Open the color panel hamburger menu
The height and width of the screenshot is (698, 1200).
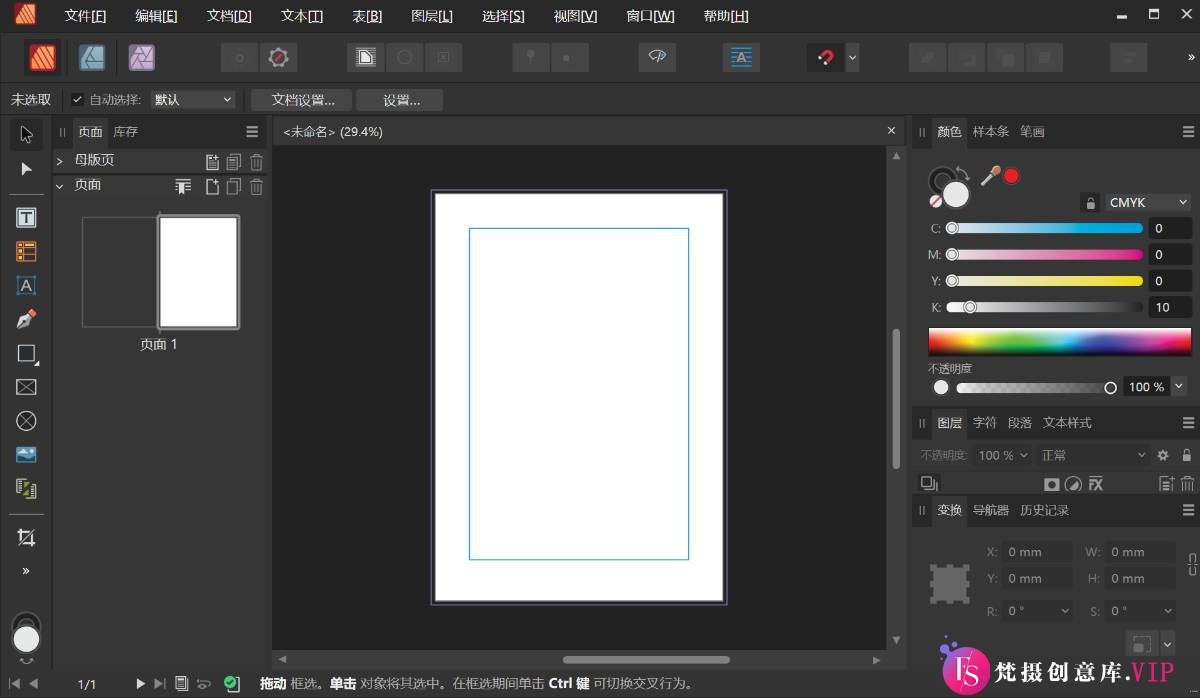click(1188, 132)
